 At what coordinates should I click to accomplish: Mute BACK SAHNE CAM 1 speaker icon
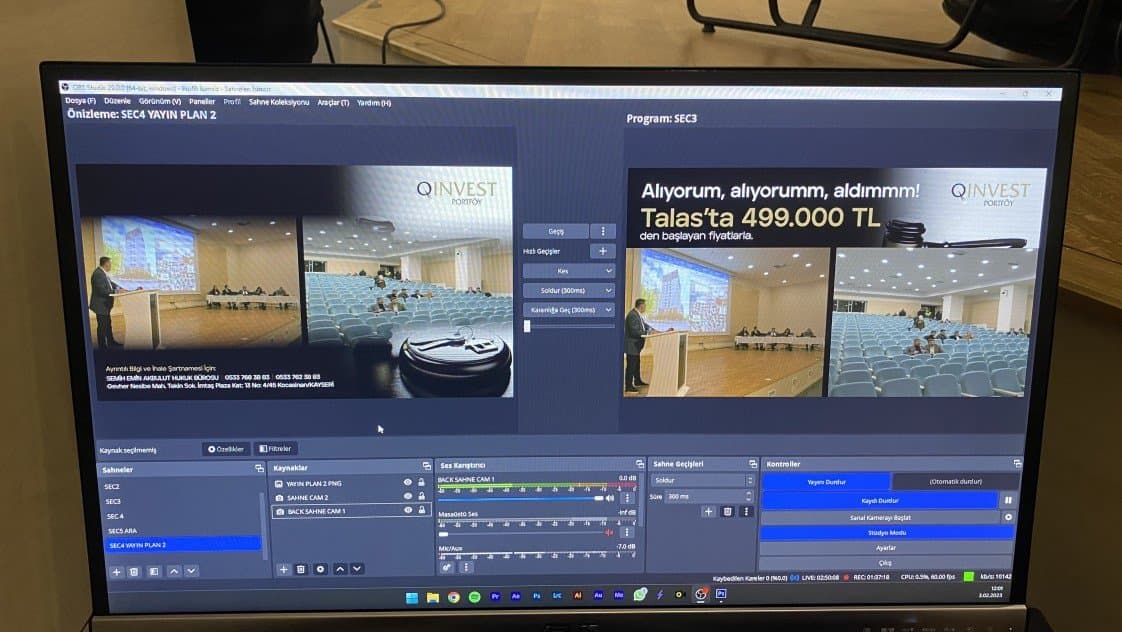tap(610, 497)
